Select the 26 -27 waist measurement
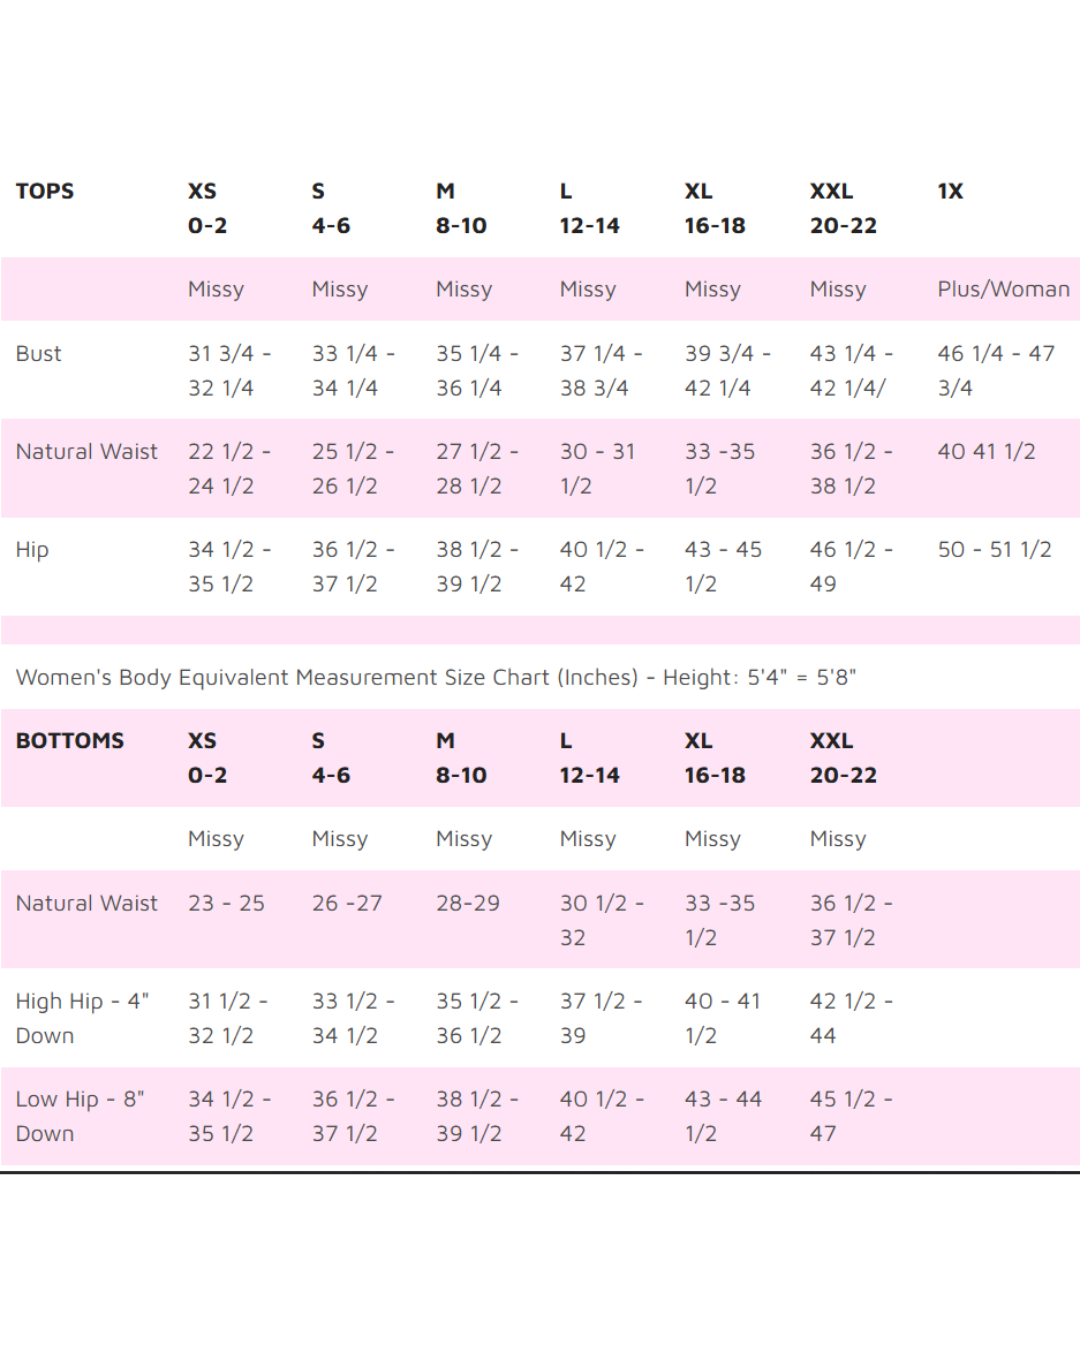The height and width of the screenshot is (1350, 1080). tap(347, 903)
